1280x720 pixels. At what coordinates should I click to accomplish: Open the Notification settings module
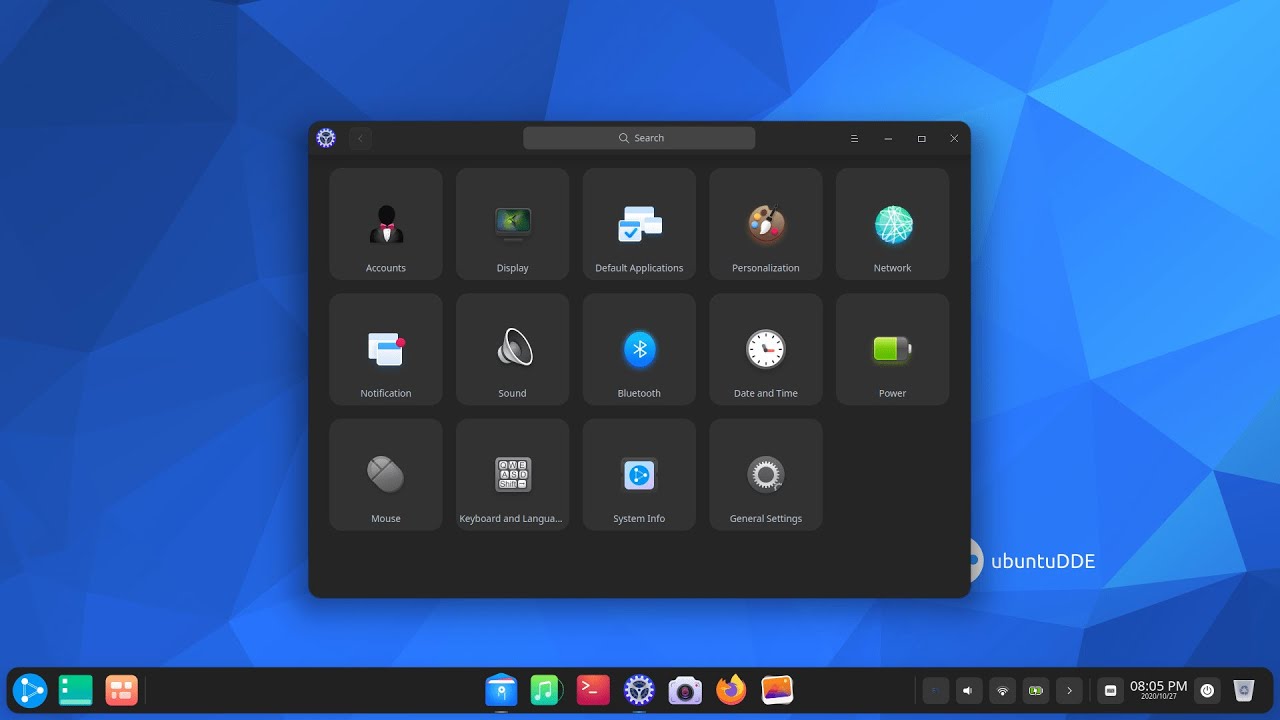(386, 349)
